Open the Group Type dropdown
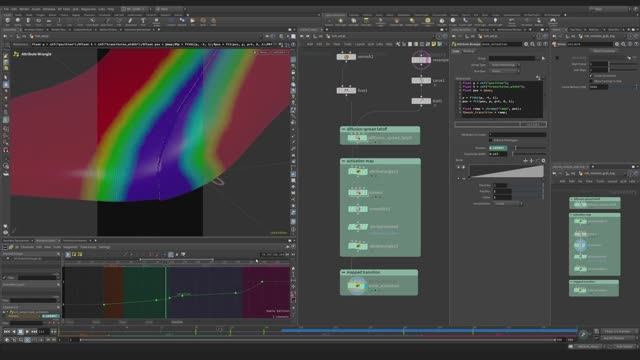 click(x=504, y=65)
